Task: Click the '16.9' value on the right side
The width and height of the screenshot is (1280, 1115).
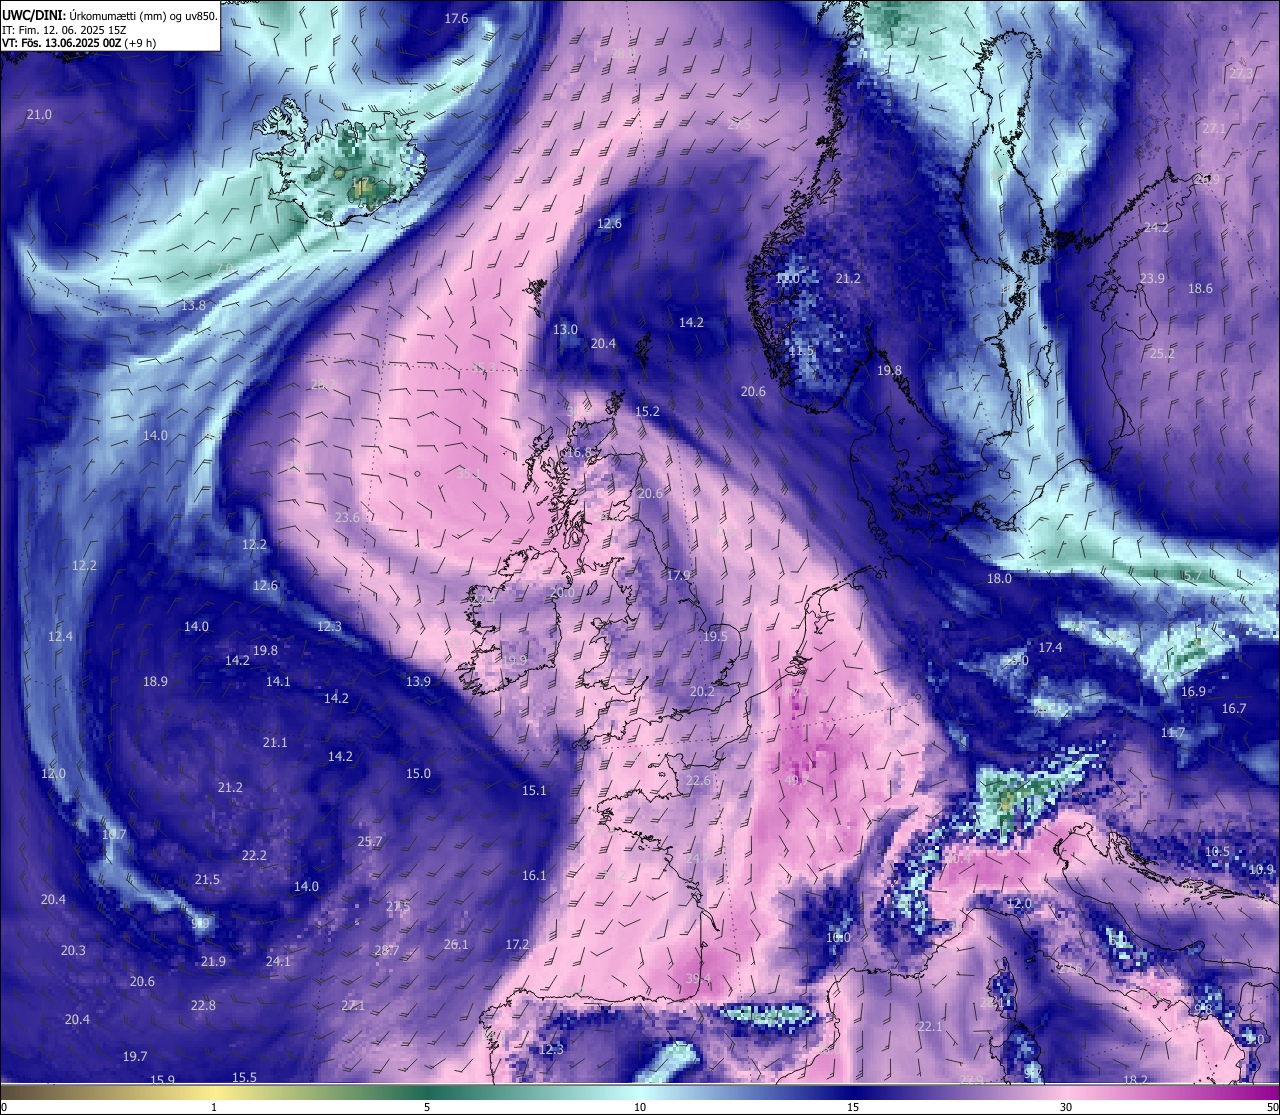Action: click(1193, 691)
